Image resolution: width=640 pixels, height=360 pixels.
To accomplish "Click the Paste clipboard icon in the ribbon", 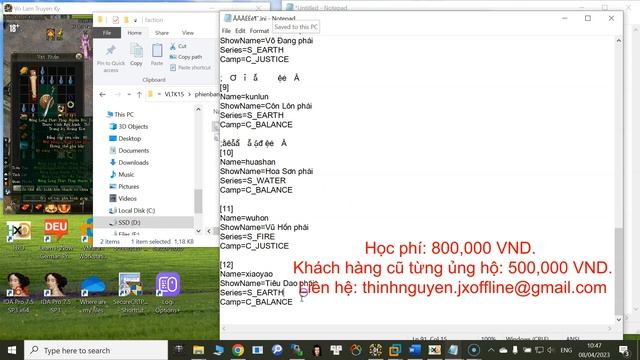I will [x=157, y=51].
